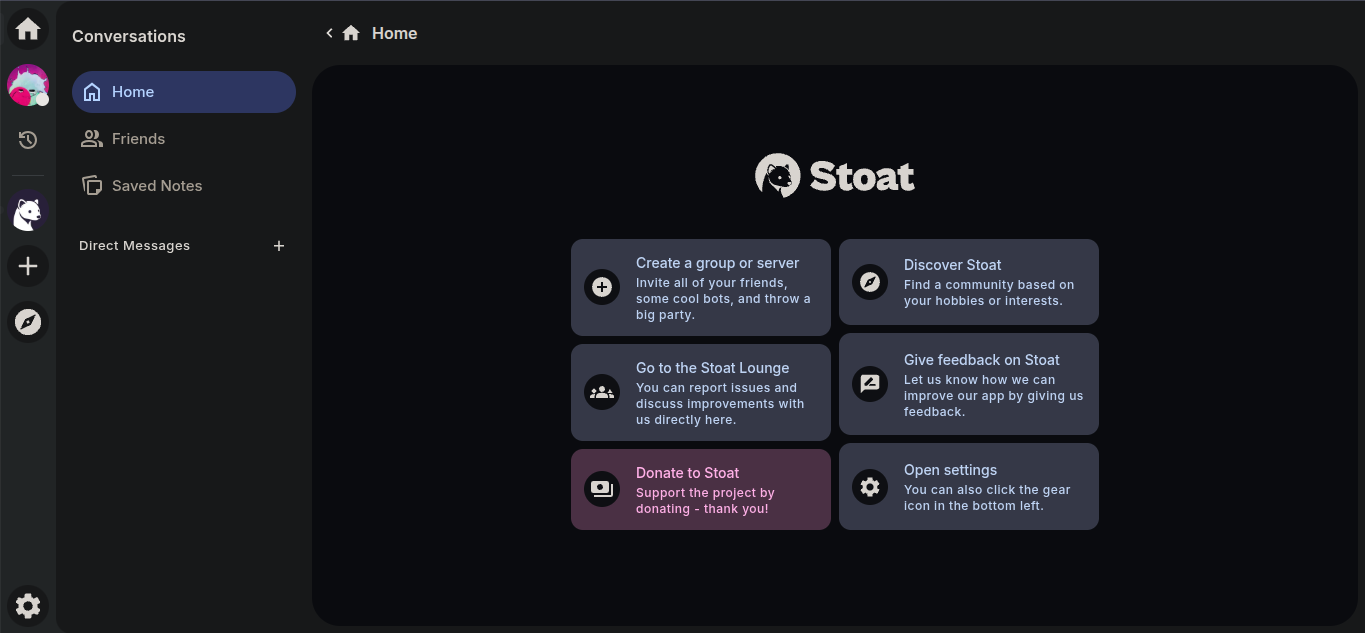Screen dimensions: 1365x633
Task: Open Give feedback on Stoat card
Action: pyautogui.click(x=968, y=384)
